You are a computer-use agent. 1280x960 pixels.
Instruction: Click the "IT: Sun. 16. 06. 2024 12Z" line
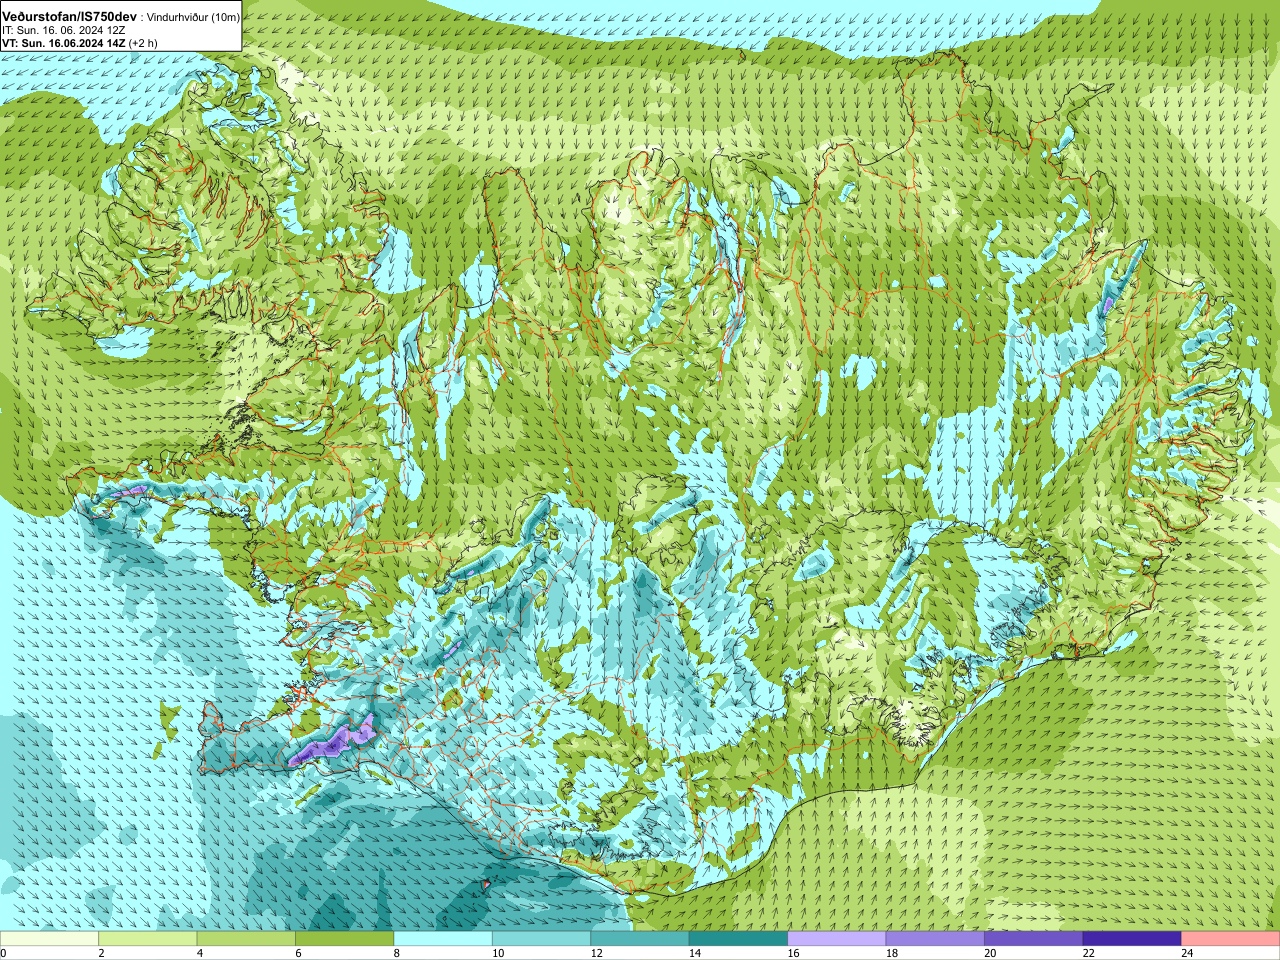click(64, 30)
